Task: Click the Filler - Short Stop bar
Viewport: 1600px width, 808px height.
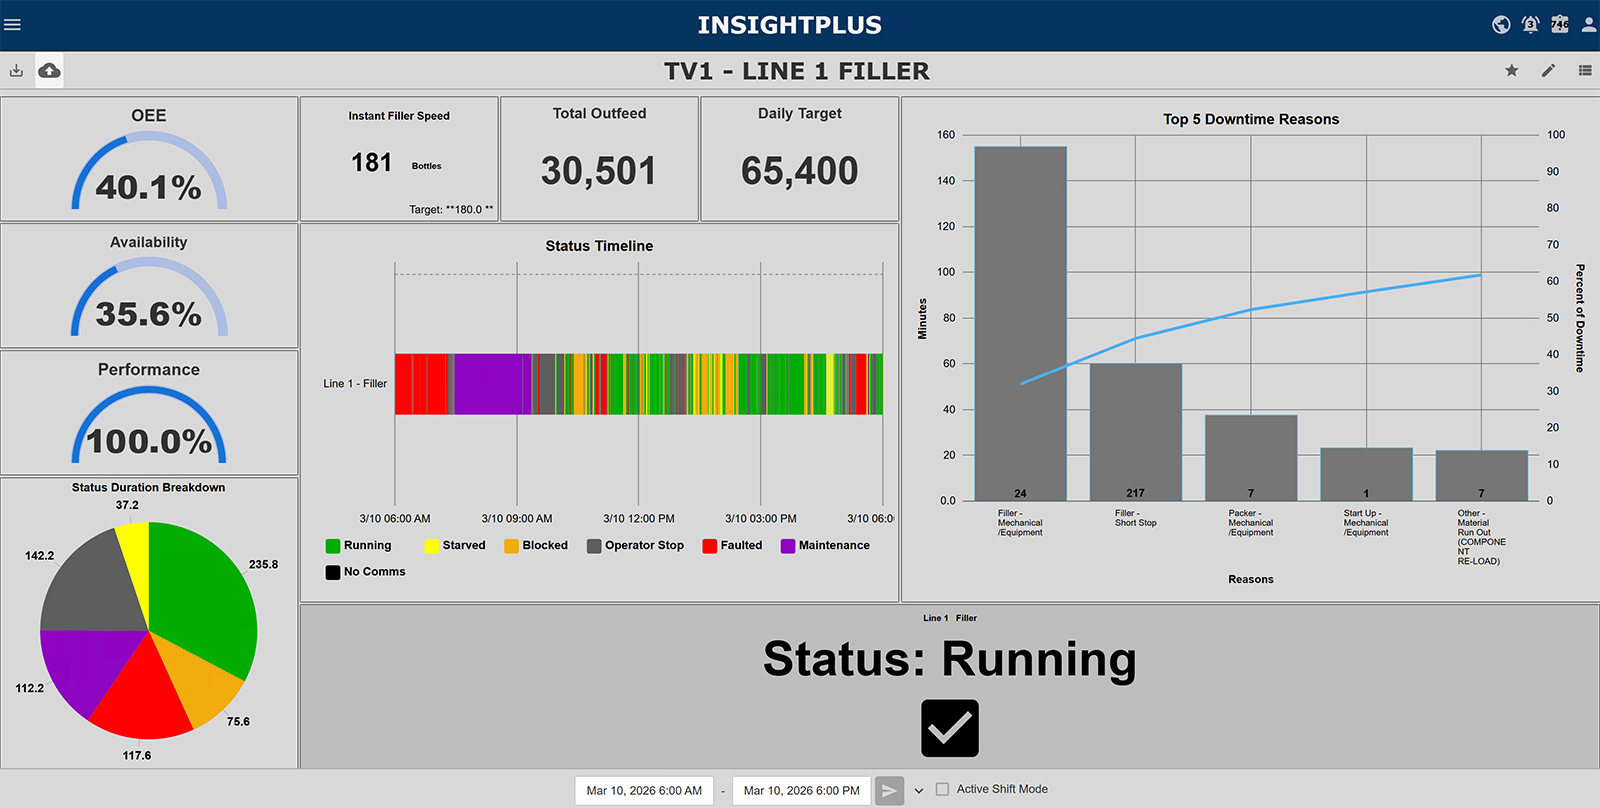Action: 1135,431
